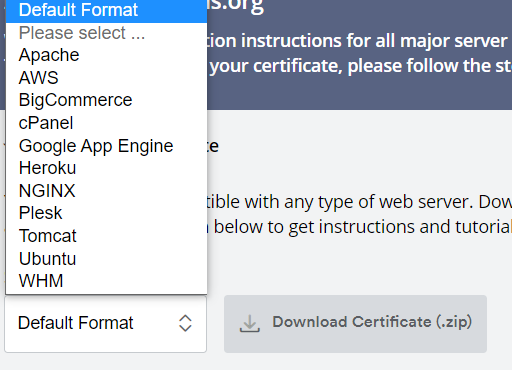Viewport: 512px width, 370px height.
Task: Pick Google App Engine from the list
Action: tap(106, 146)
